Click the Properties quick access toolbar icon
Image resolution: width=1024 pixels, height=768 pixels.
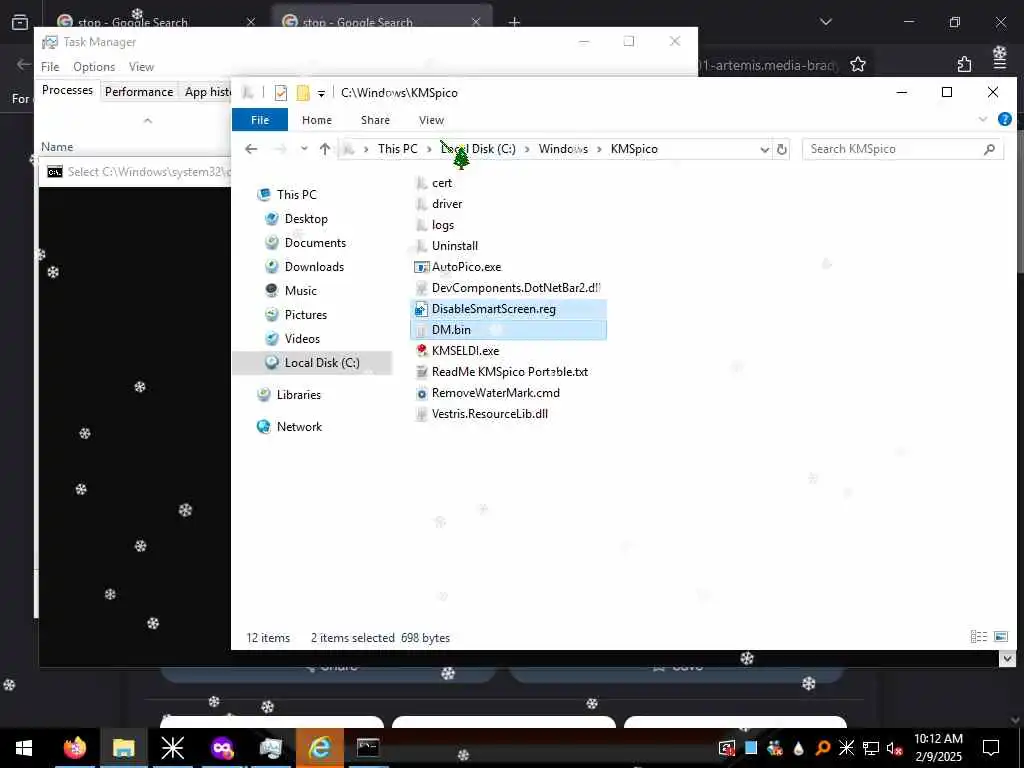tap(281, 93)
